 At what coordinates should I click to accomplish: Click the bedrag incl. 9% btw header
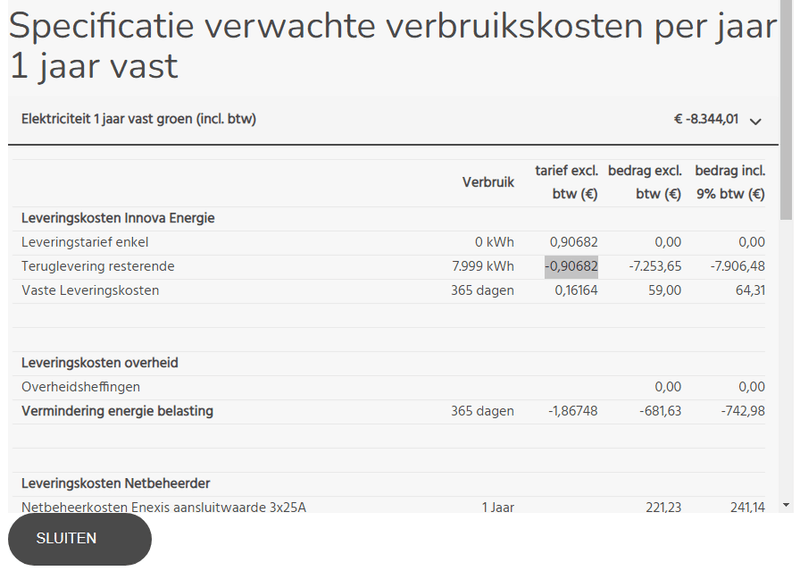(730, 183)
